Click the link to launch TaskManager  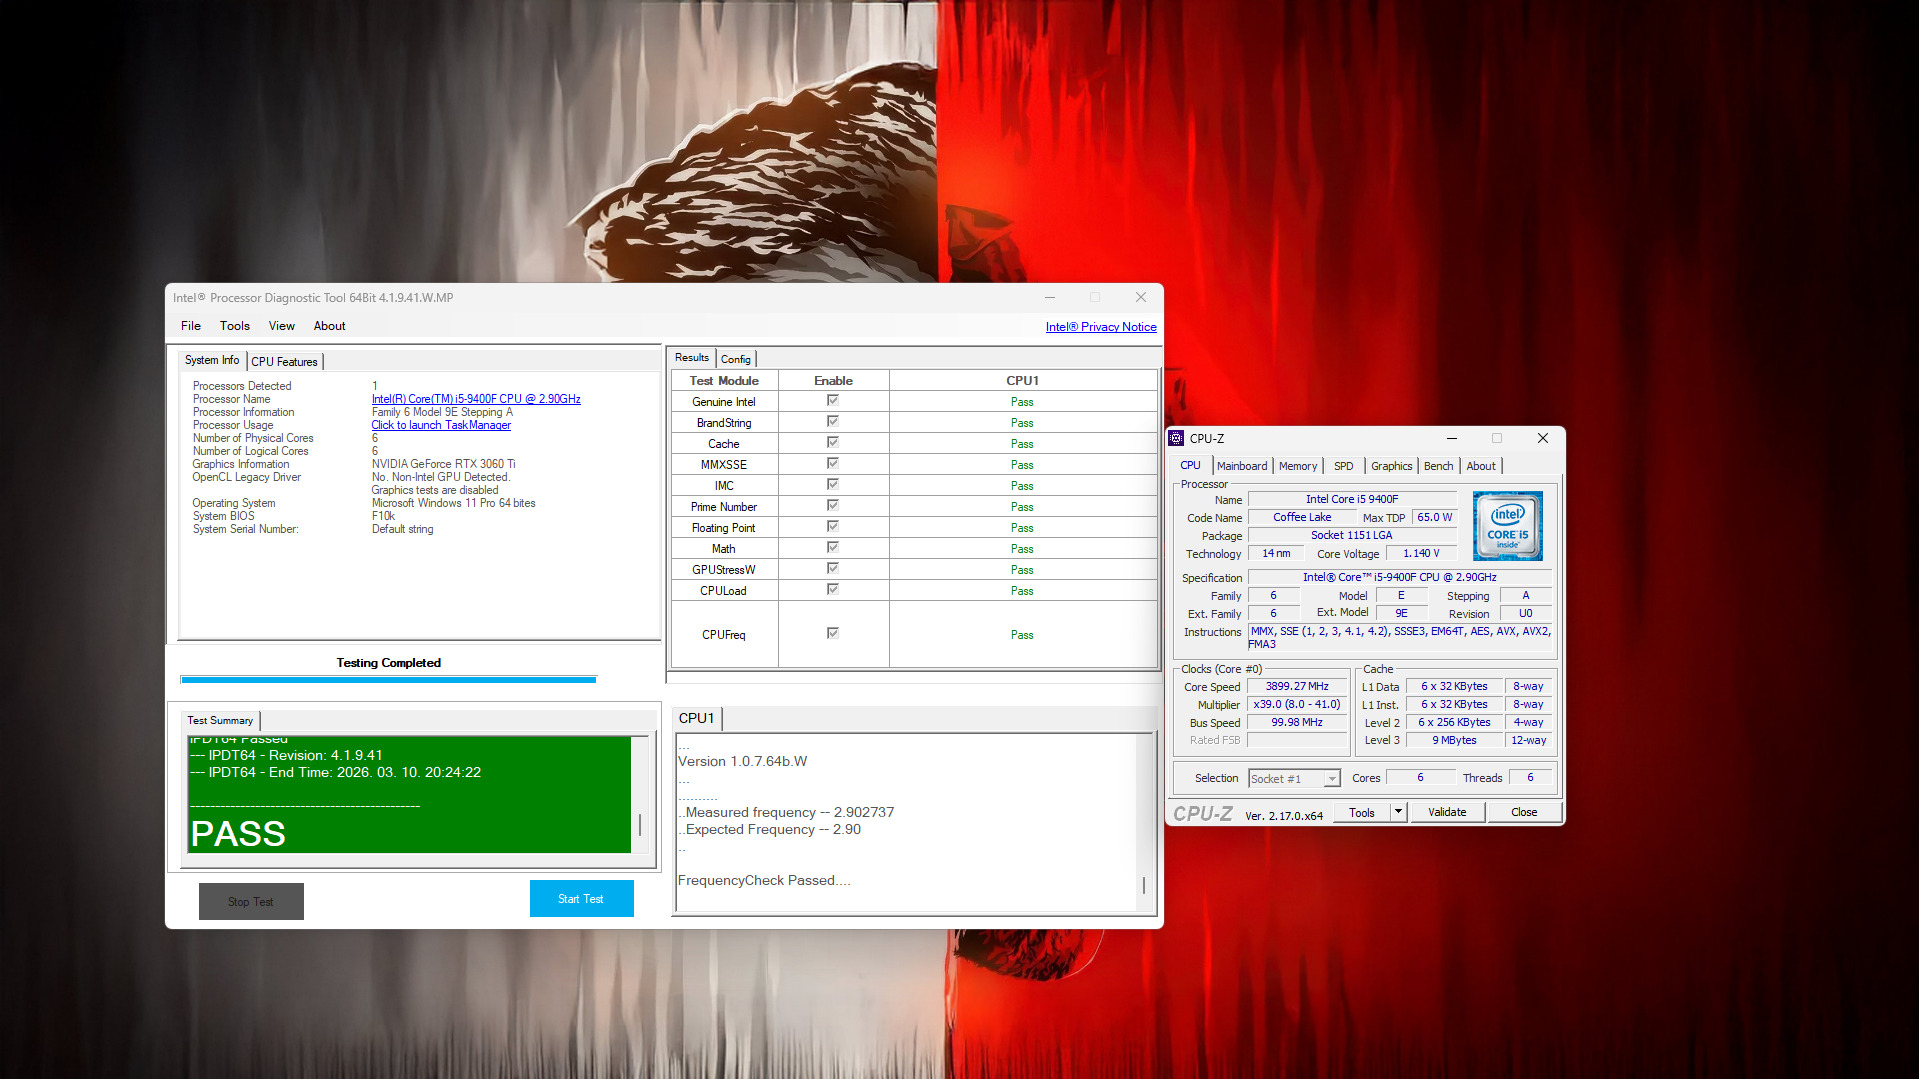(x=441, y=425)
